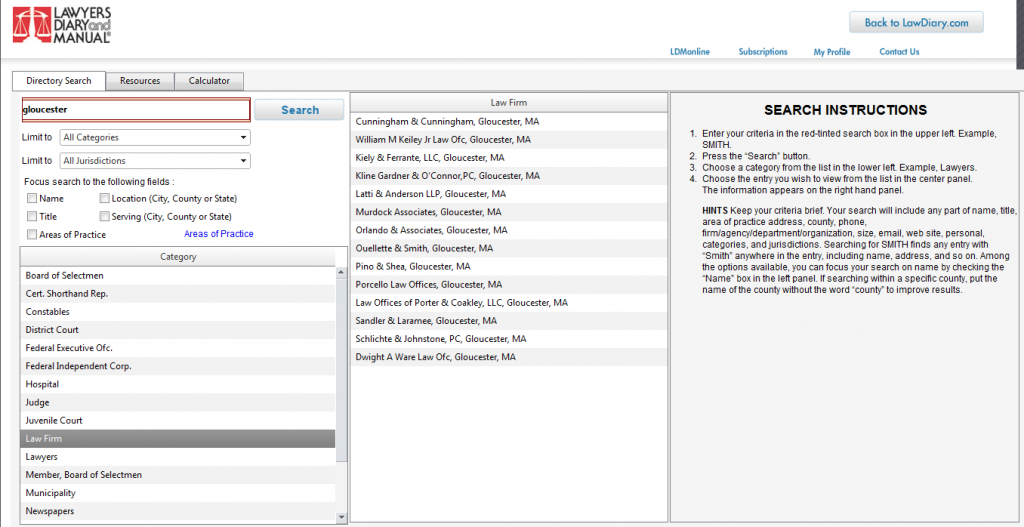The image size is (1024, 527).
Task: Open the All Jurisdictions dropdown
Action: point(155,161)
